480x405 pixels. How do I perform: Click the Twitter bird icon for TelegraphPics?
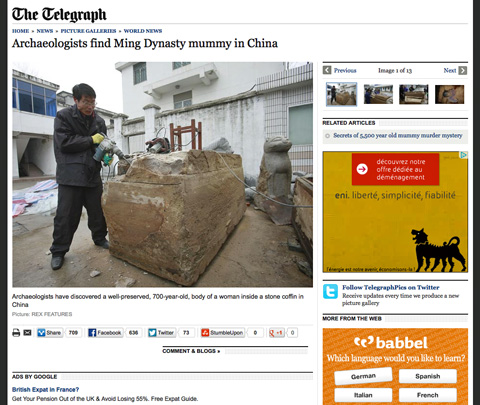pos(330,292)
